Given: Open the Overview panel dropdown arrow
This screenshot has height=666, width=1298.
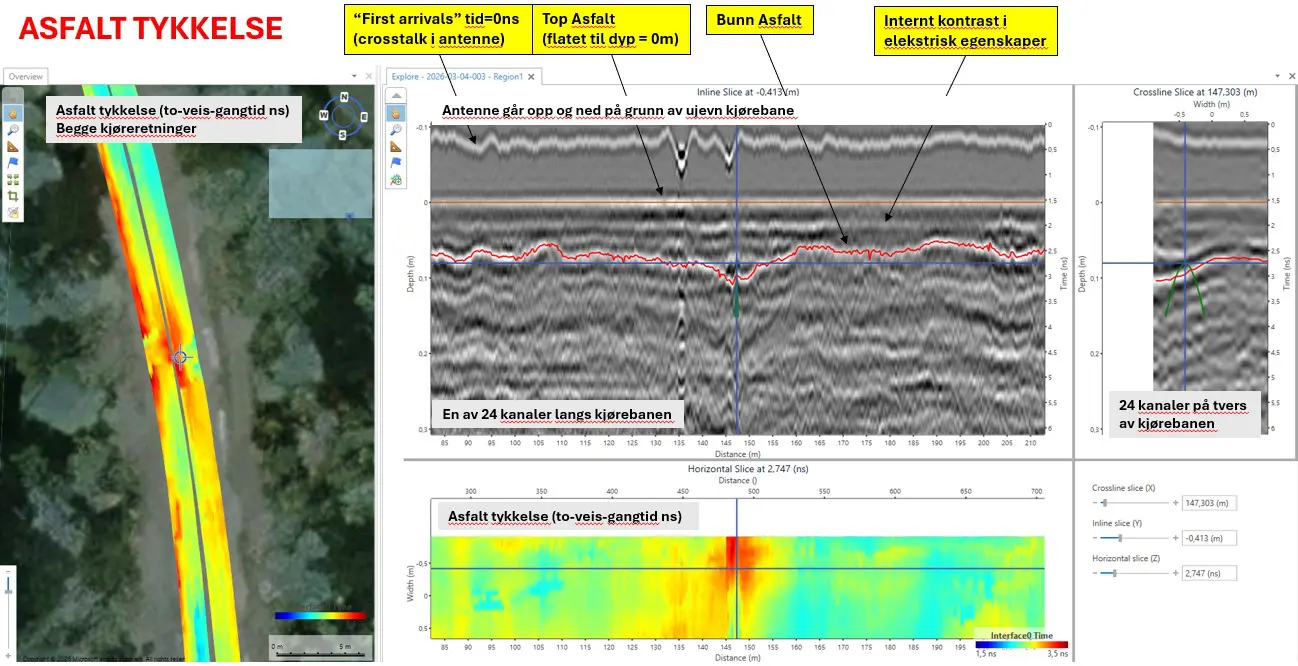Looking at the screenshot, I should tap(354, 76).
